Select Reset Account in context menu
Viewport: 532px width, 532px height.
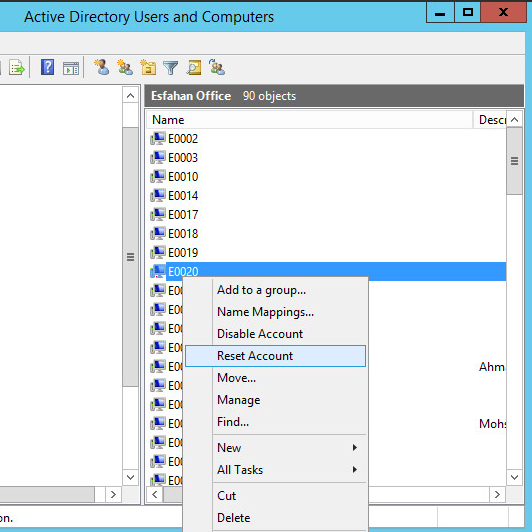pyautogui.click(x=276, y=356)
